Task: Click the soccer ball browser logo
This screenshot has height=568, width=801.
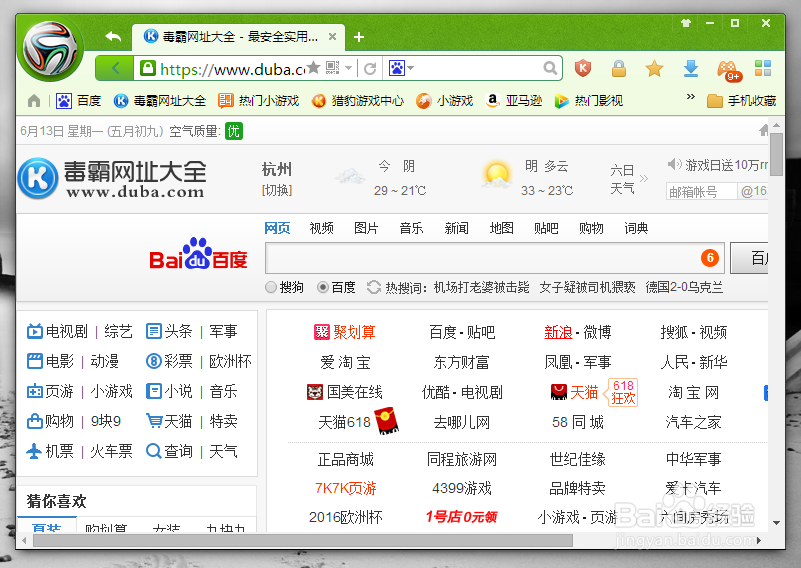Action: click(x=50, y=49)
